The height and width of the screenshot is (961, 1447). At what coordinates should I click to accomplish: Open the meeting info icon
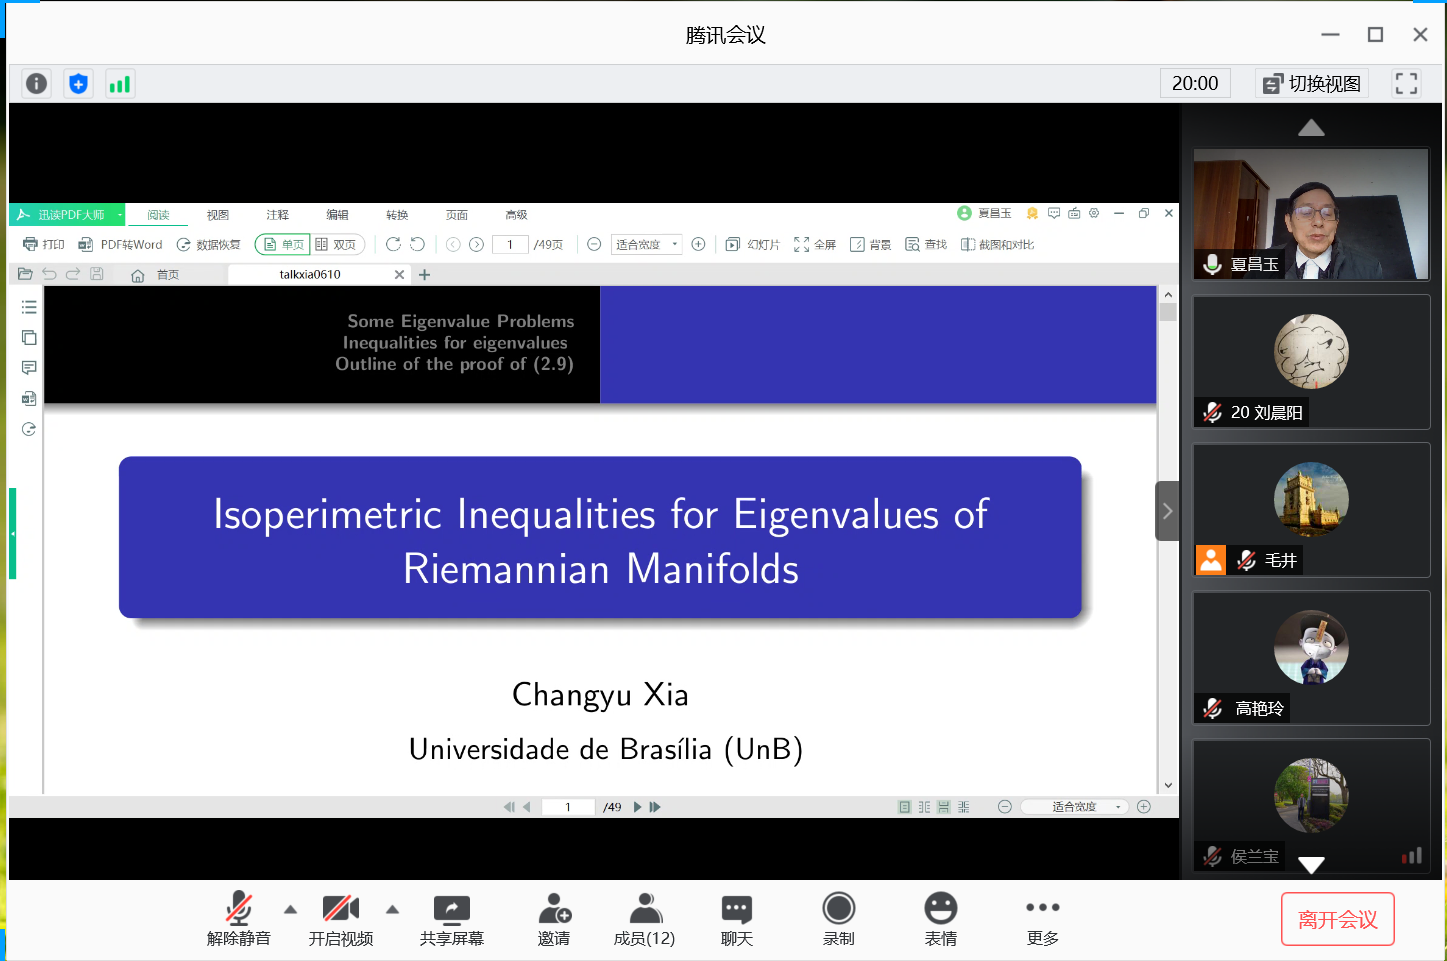point(37,84)
